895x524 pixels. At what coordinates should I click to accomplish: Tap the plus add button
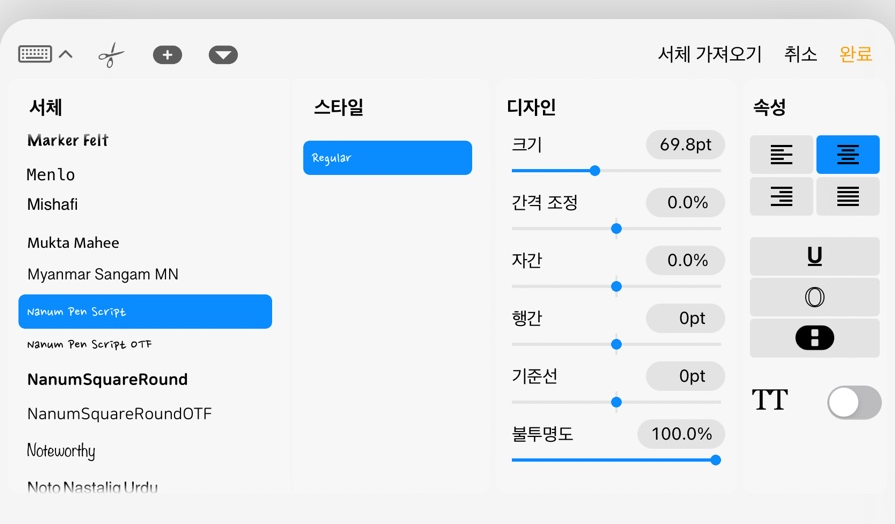[x=167, y=55]
